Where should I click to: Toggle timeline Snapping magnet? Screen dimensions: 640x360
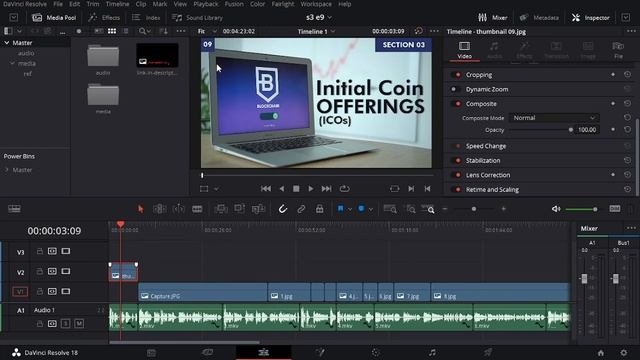282,209
